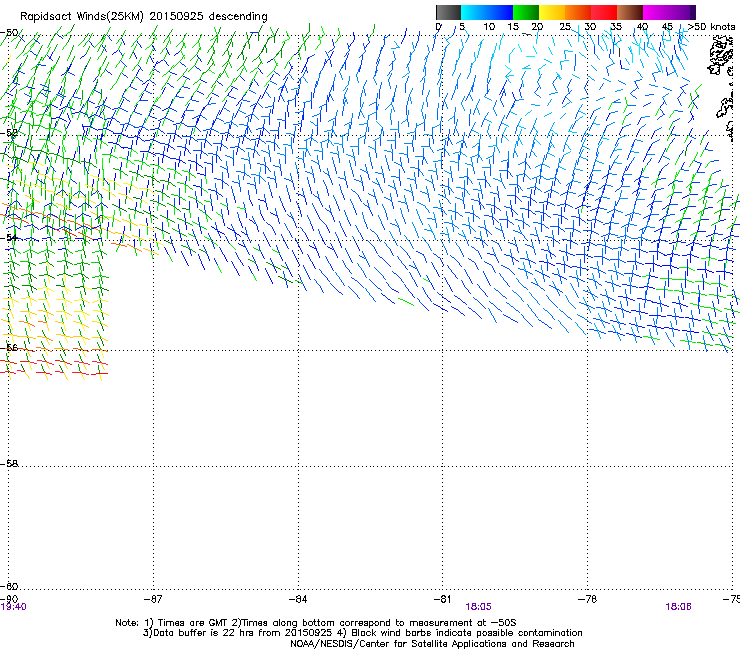The image size is (740, 650).
Task: Click the '-60' latitude axis label
Action: [x=9, y=586]
